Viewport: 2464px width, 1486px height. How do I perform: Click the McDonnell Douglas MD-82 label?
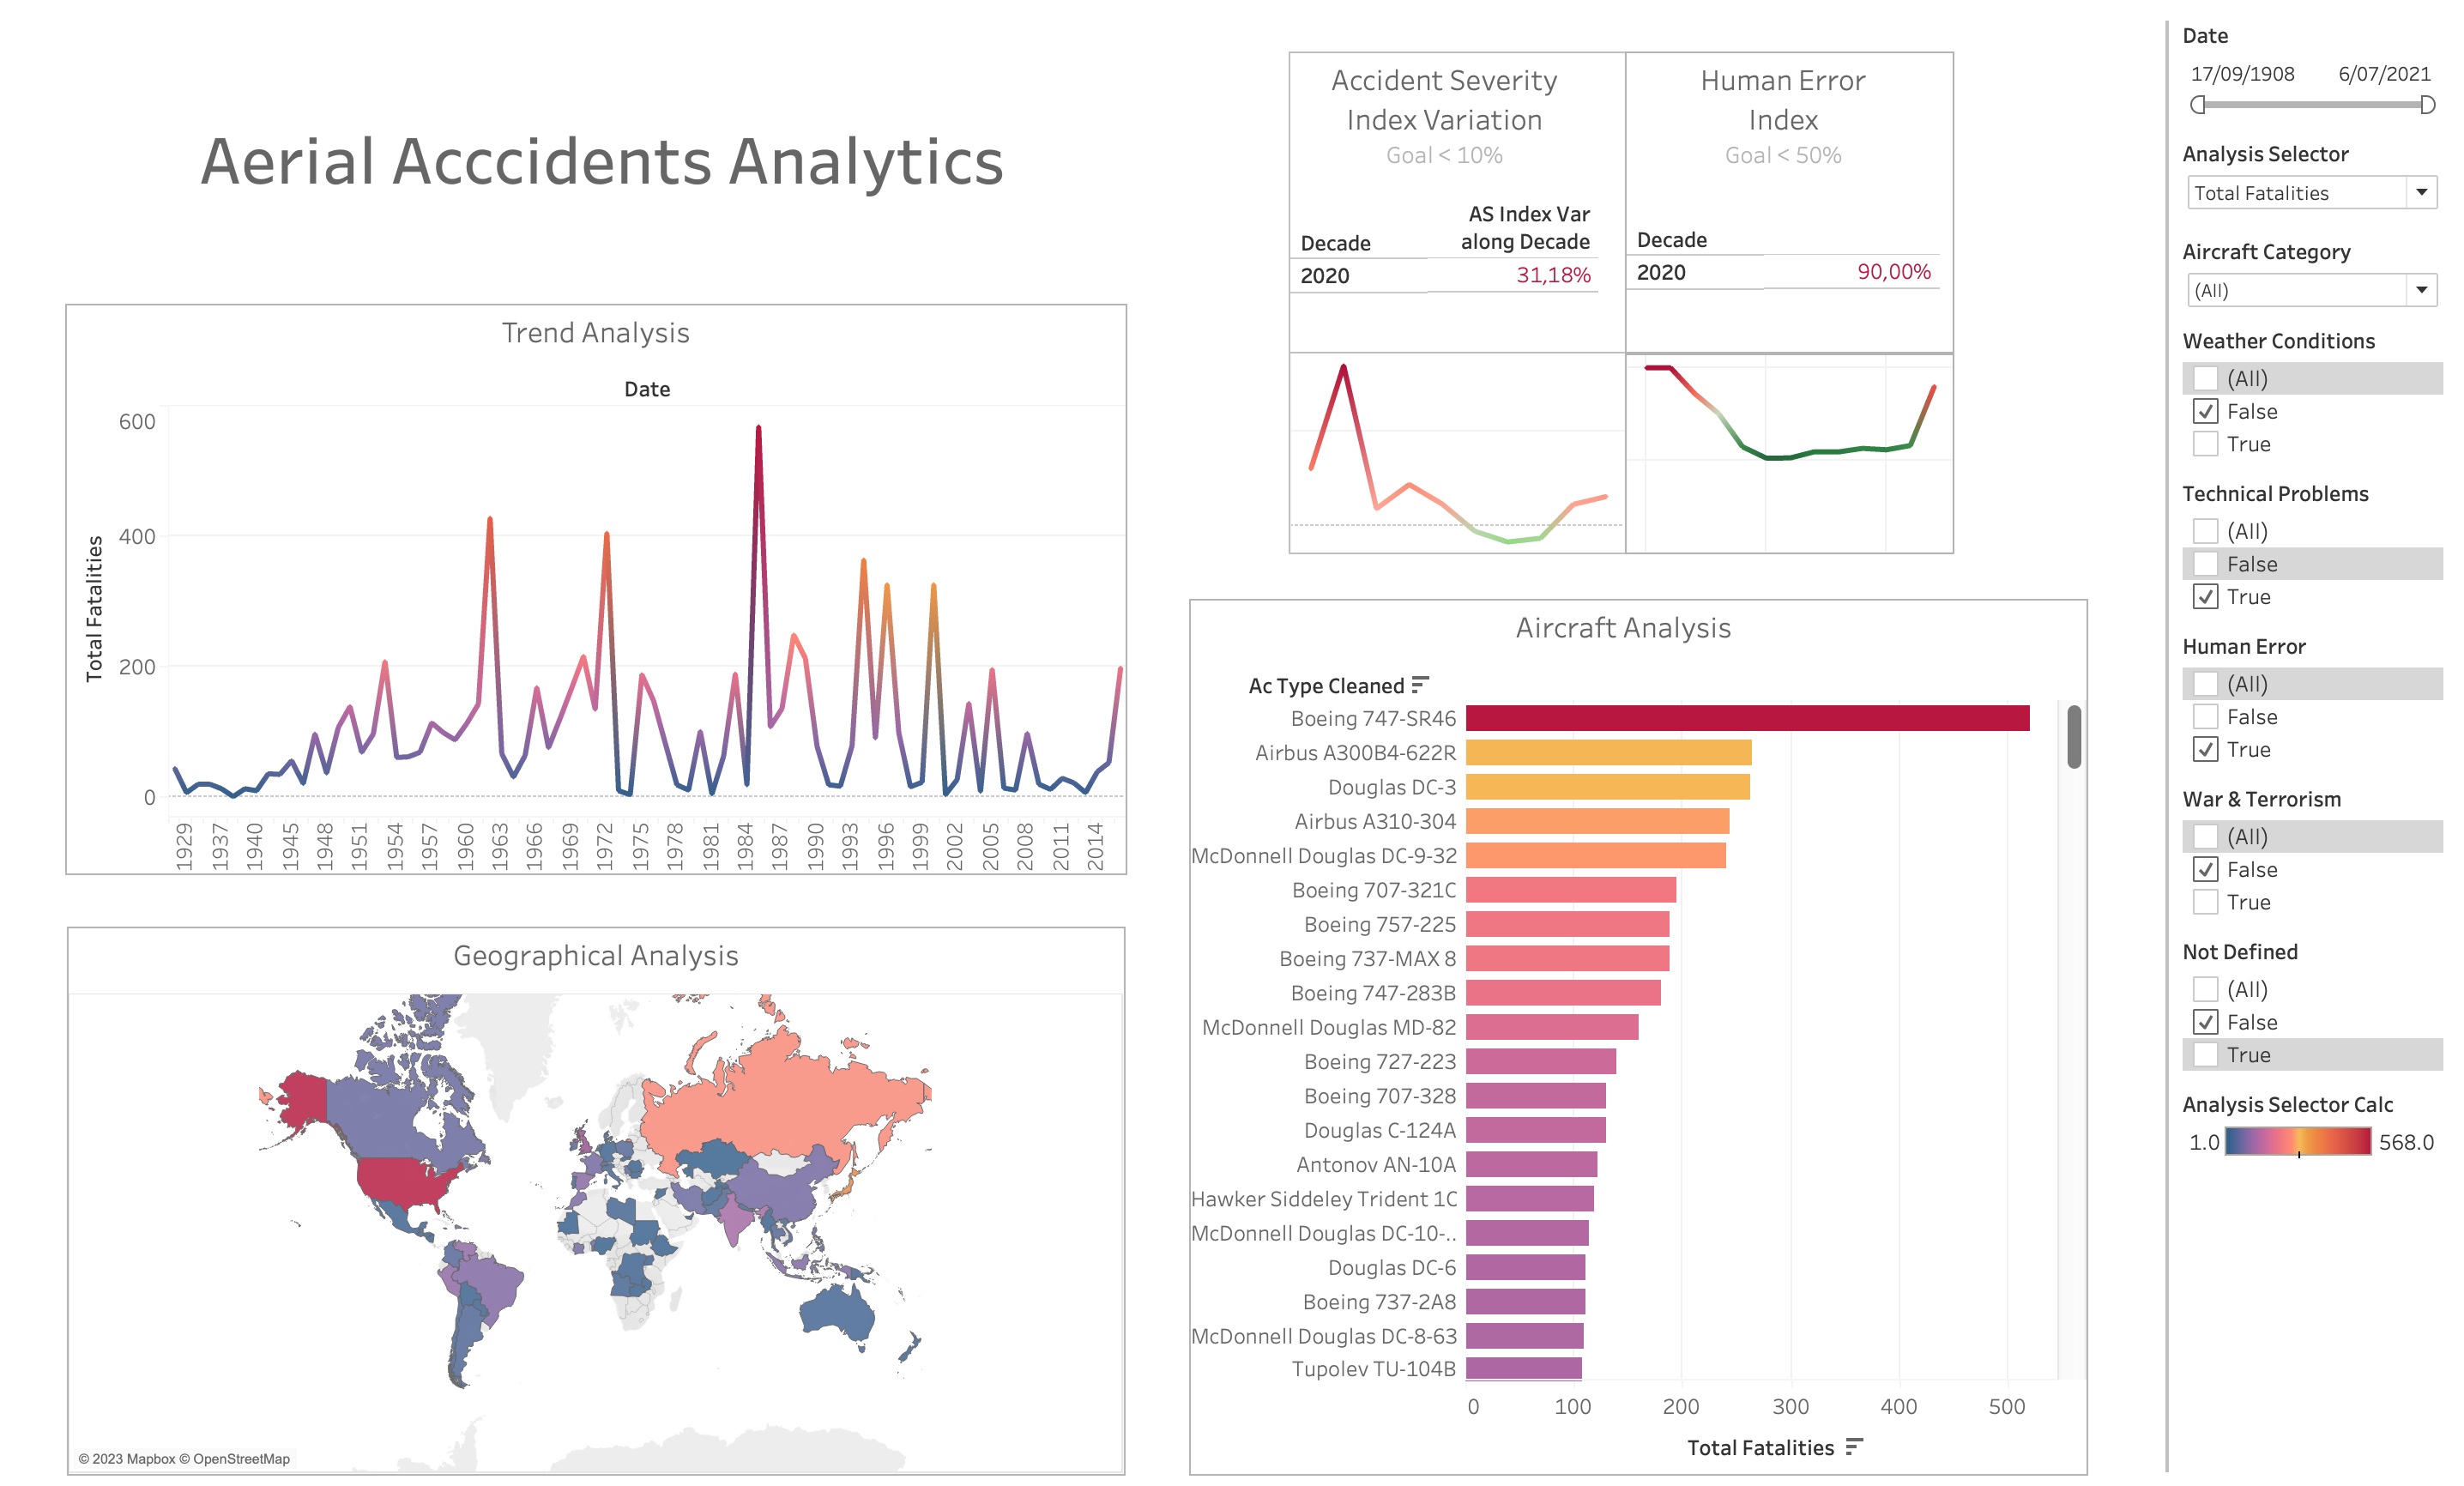tap(1328, 1027)
